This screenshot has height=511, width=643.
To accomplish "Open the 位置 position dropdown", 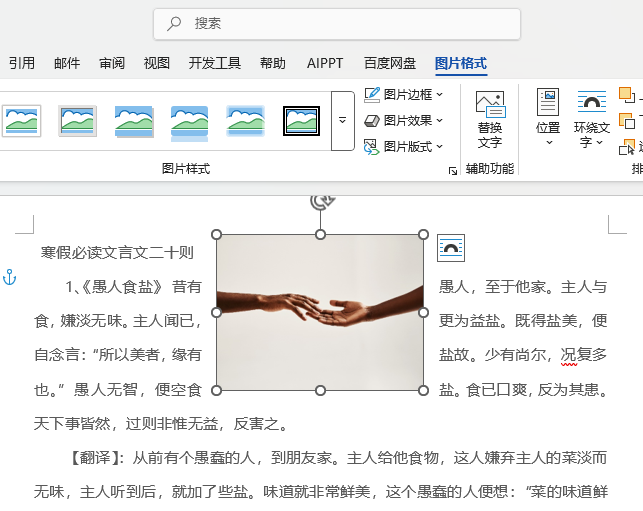I will pos(548,118).
